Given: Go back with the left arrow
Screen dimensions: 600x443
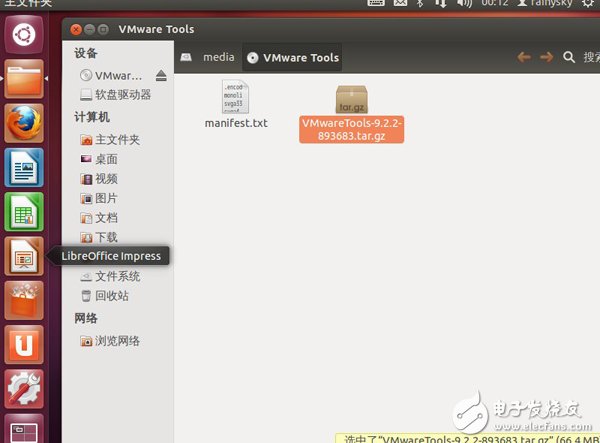Looking at the screenshot, I should click(524, 57).
